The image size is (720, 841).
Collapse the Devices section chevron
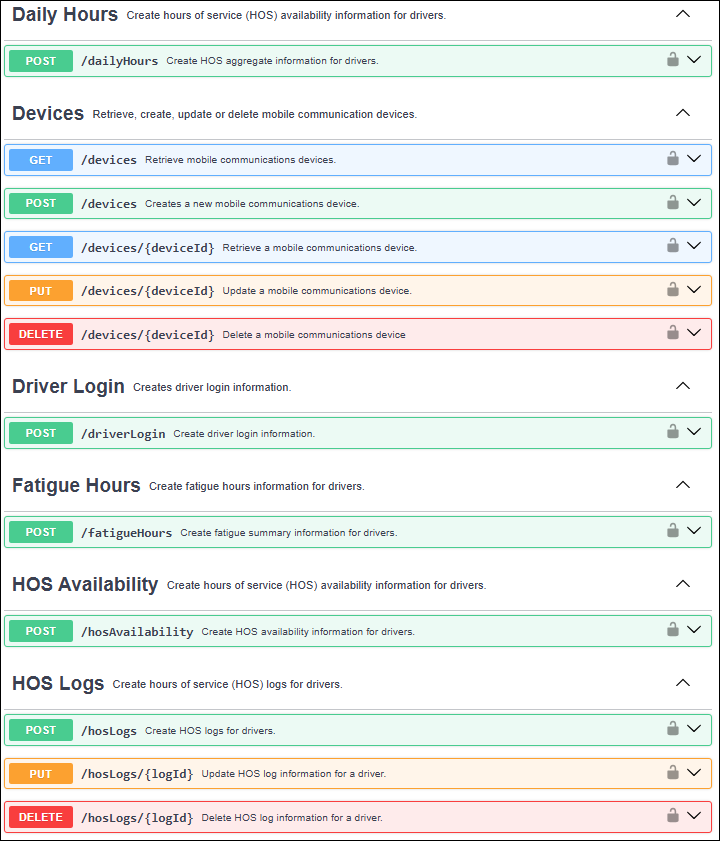pos(683,113)
